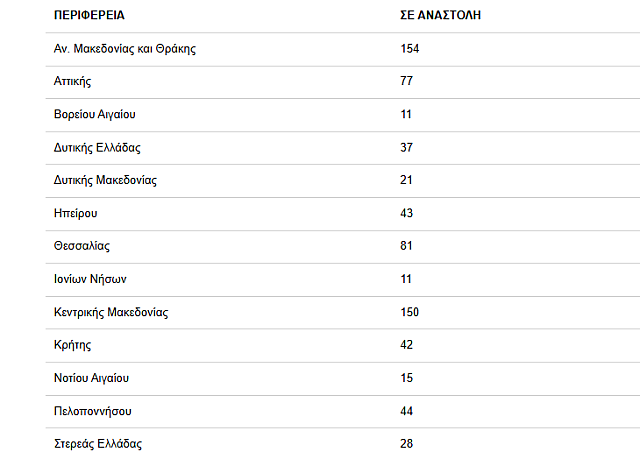Select the Αν. Μακεδονίας και Θράκης row label
This screenshot has width=640, height=459.
(124, 49)
